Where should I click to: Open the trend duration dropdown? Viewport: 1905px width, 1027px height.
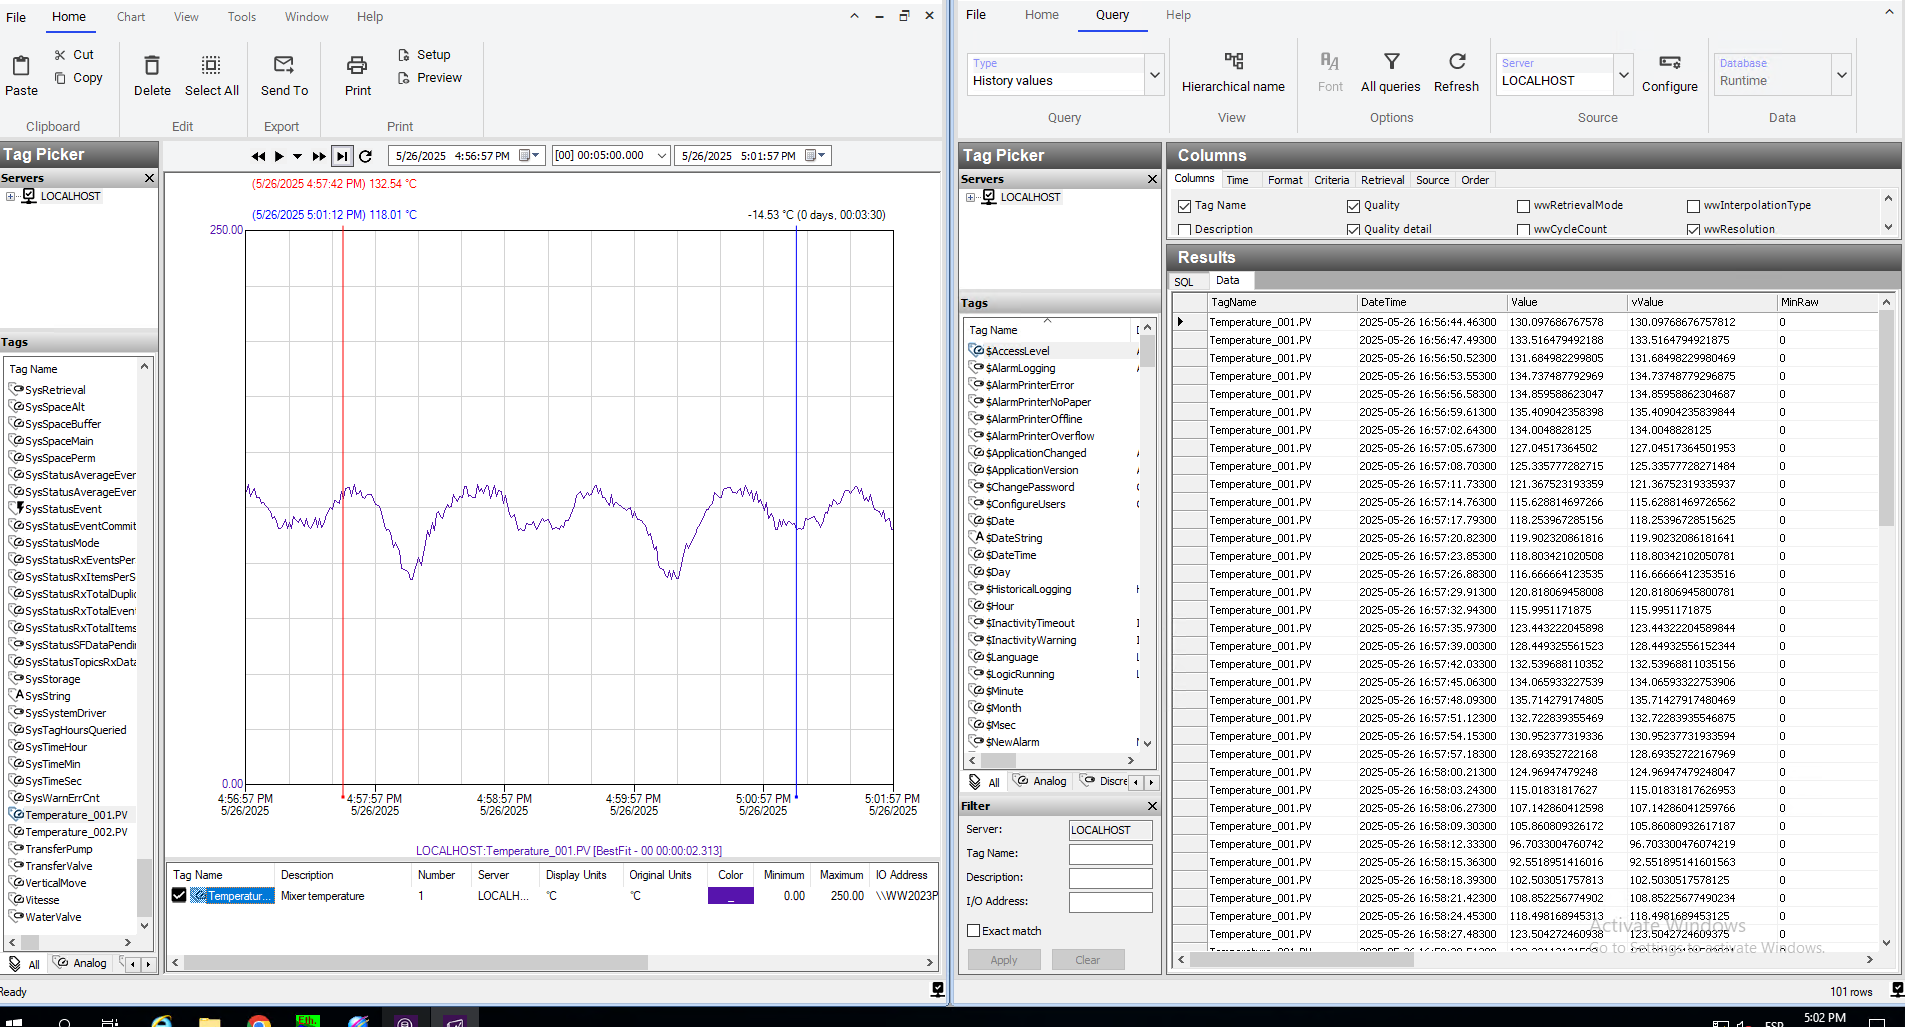tap(662, 156)
